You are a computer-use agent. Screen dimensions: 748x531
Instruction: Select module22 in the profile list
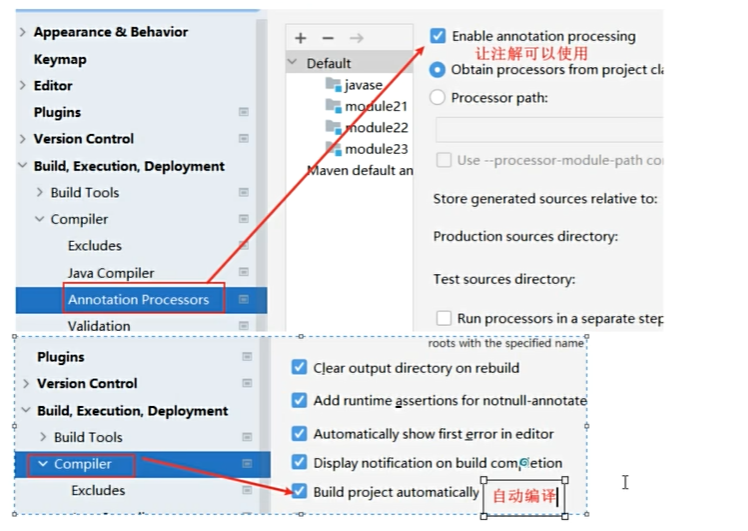click(376, 128)
